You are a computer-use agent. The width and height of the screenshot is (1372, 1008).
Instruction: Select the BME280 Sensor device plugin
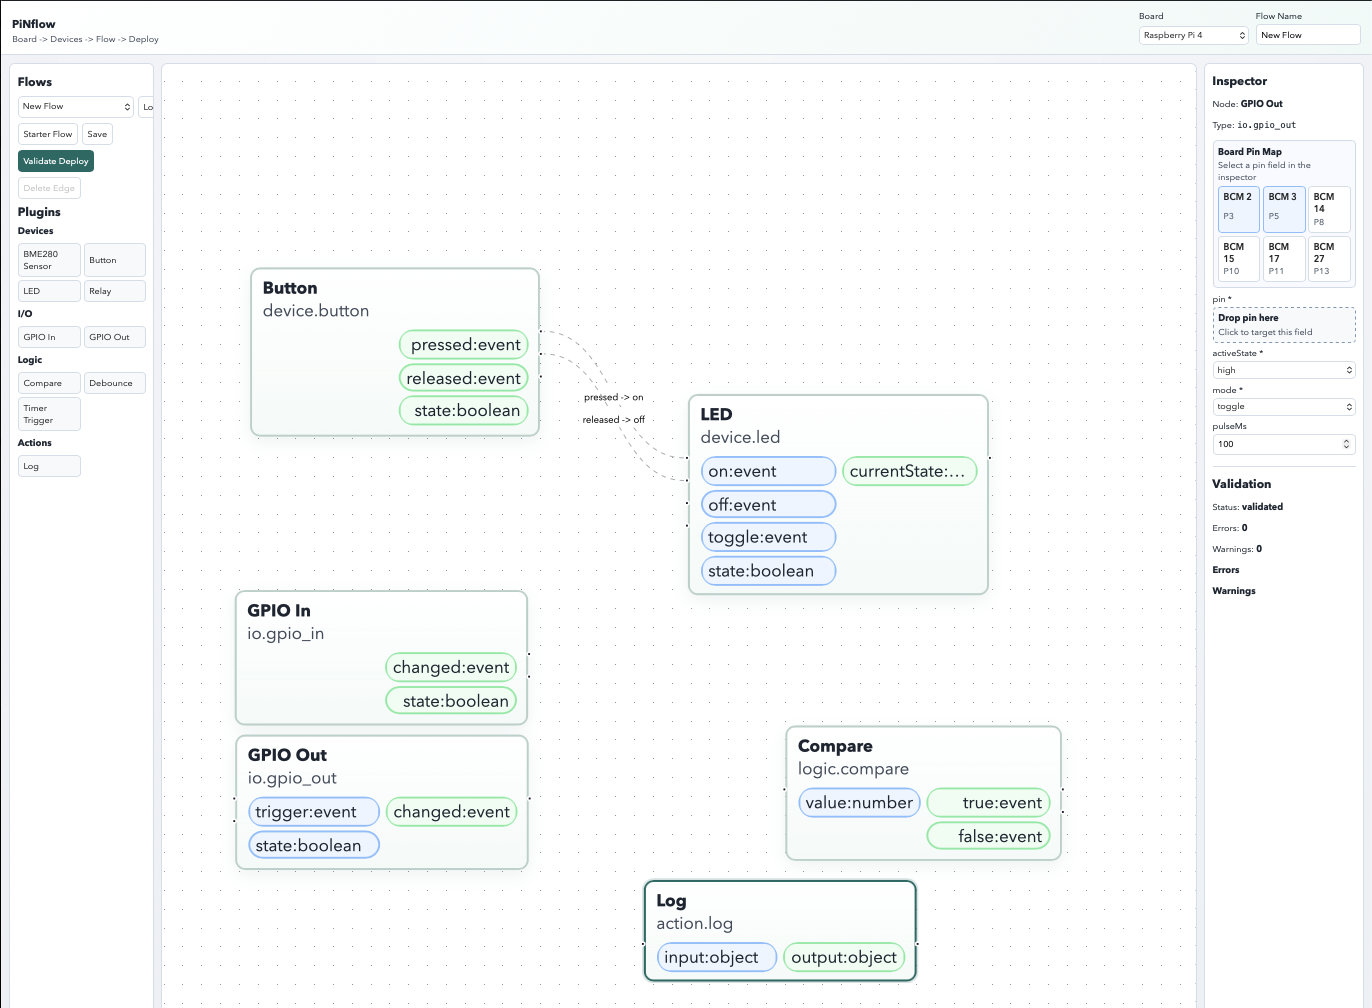pos(48,260)
